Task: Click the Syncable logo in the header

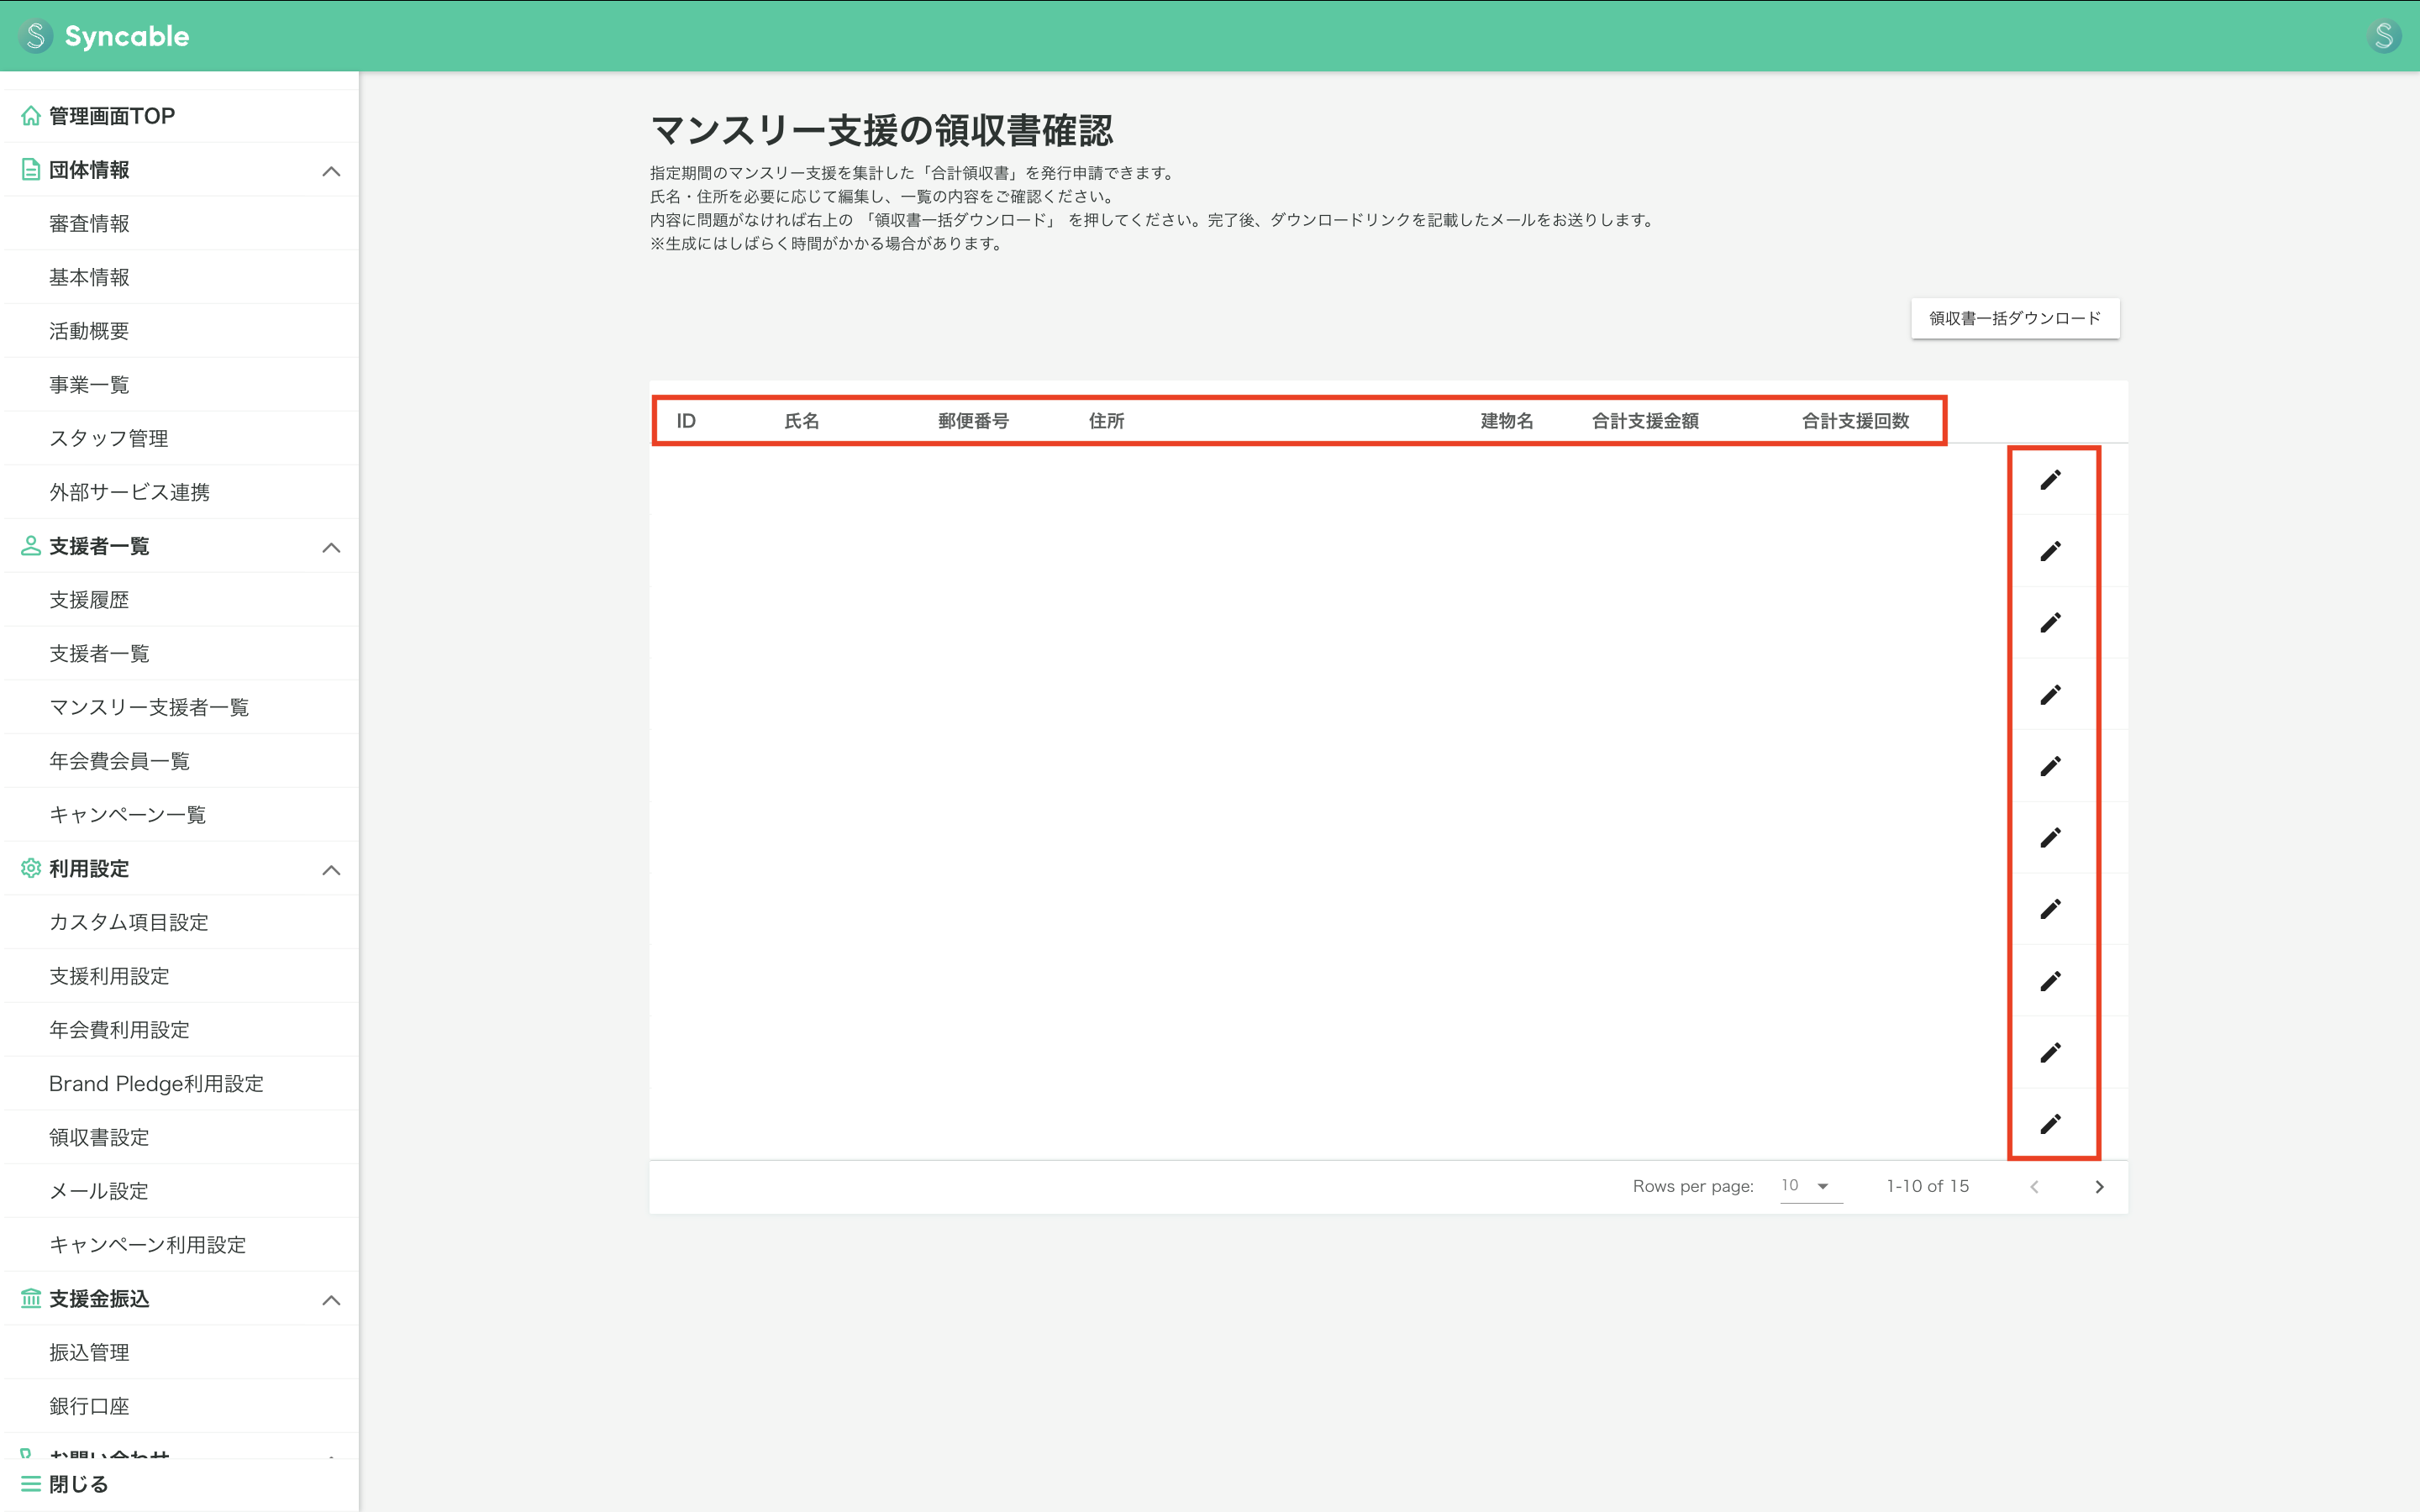Action: click(x=103, y=36)
